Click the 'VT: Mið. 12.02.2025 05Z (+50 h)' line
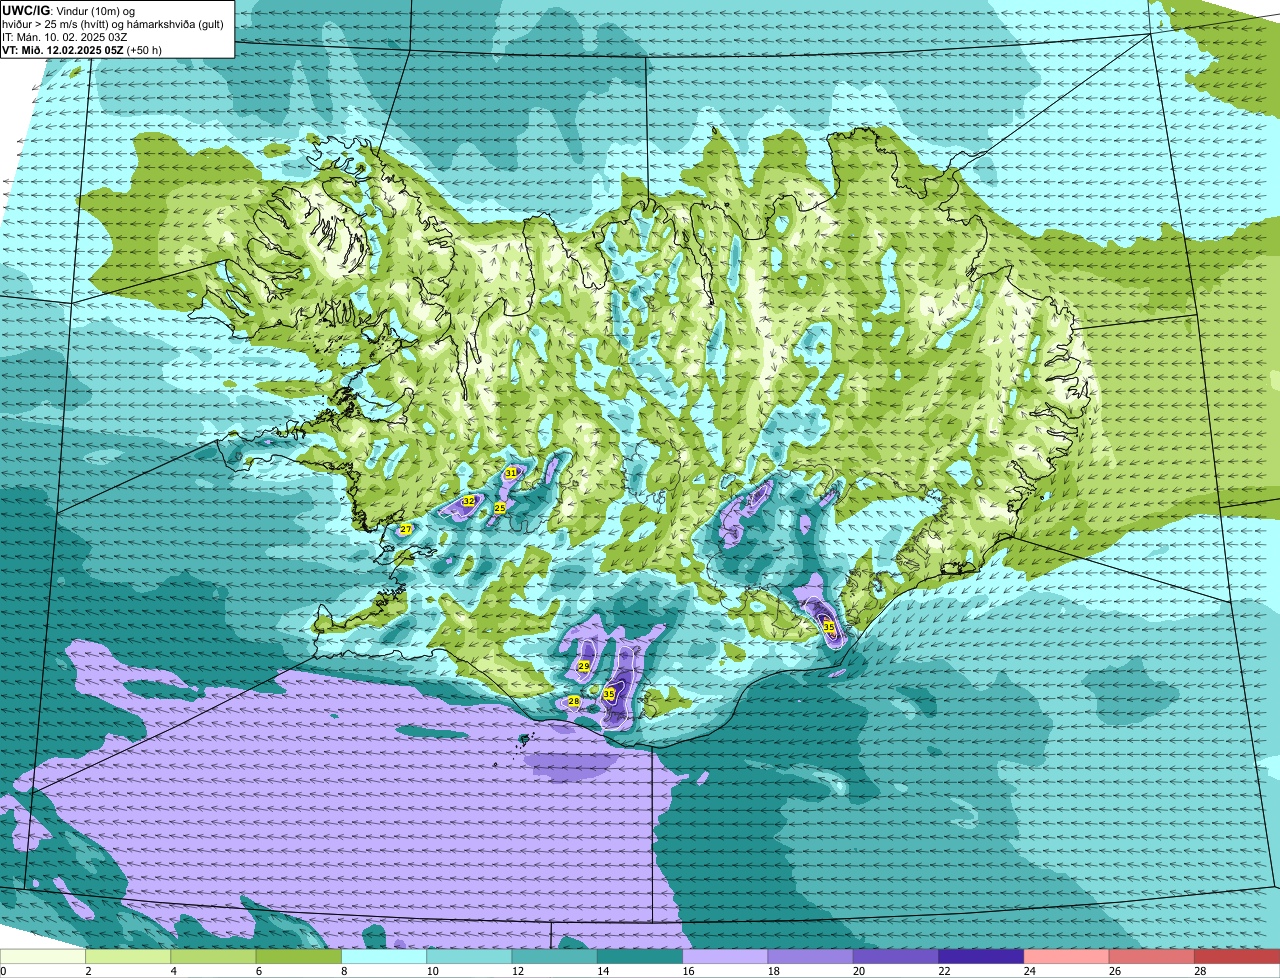1280x978 pixels. click(x=82, y=49)
